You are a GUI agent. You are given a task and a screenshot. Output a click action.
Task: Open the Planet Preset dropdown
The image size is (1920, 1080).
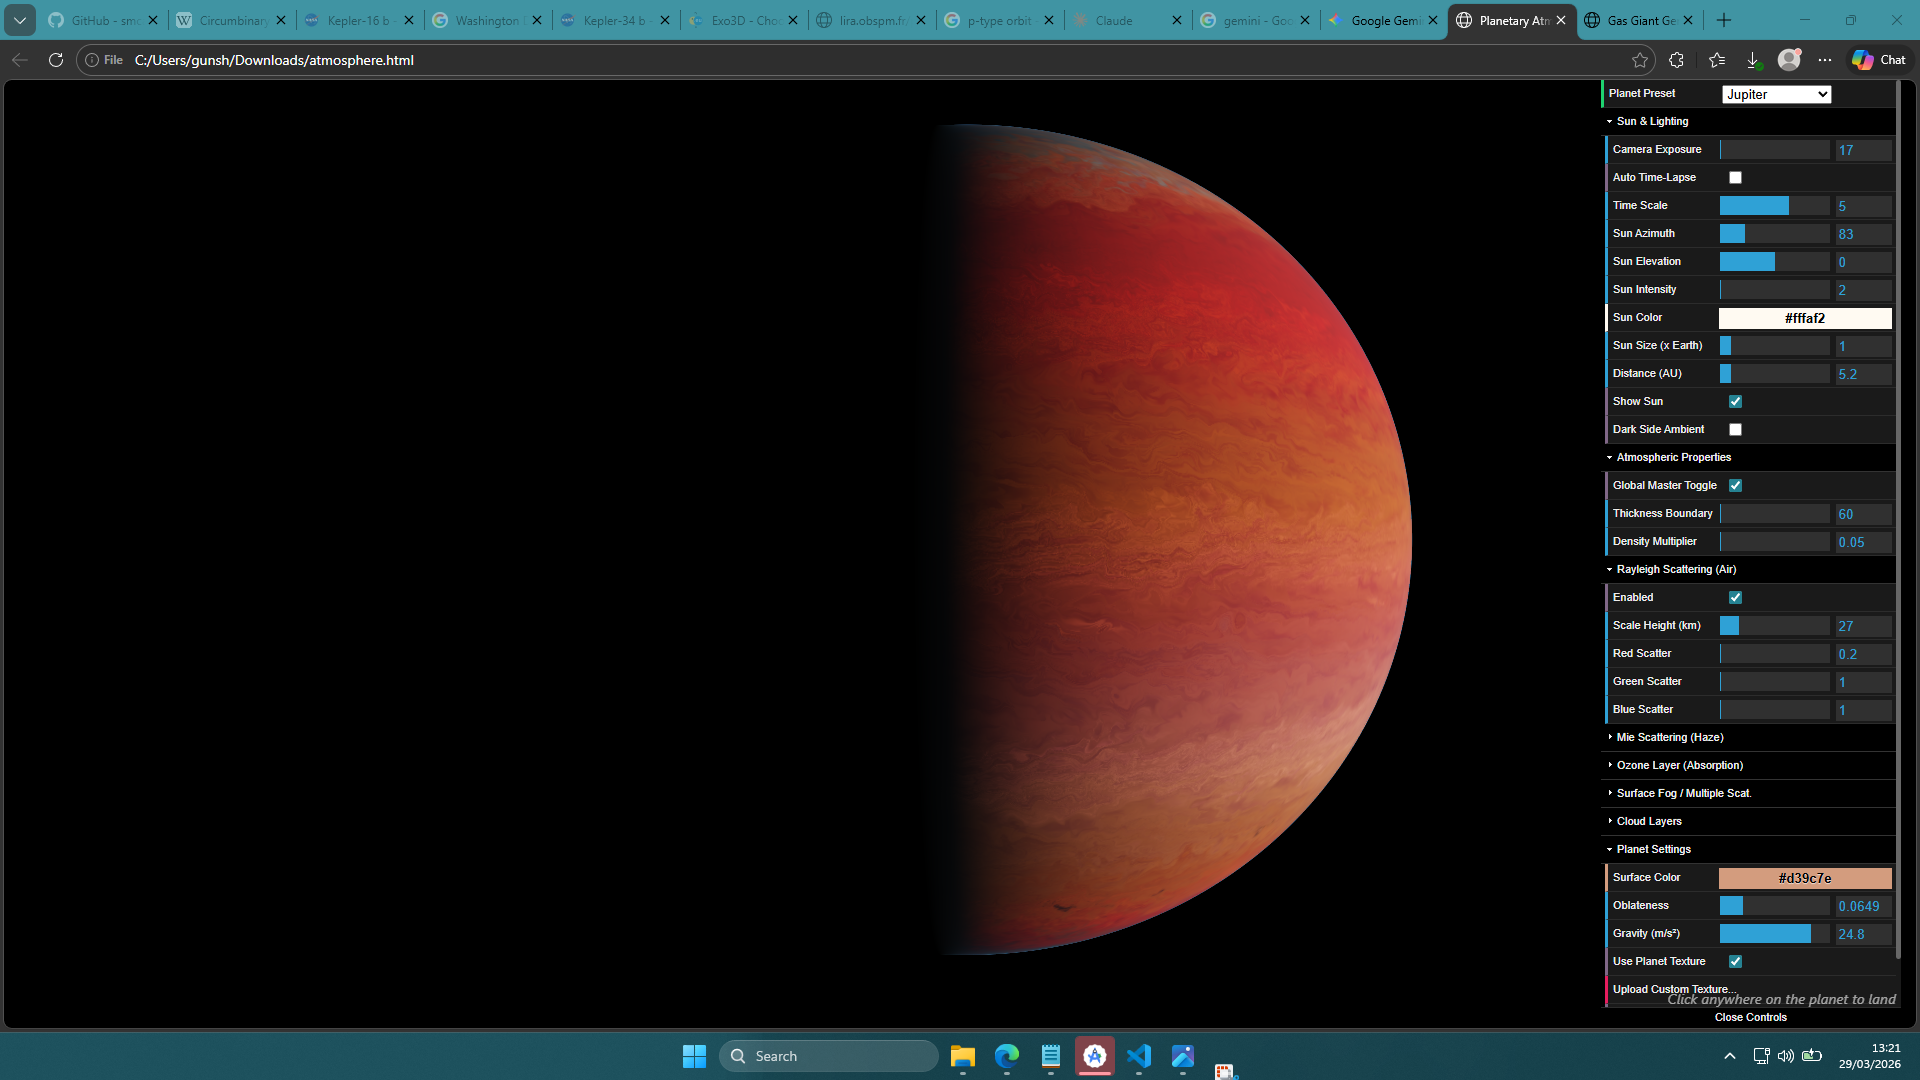coord(1776,94)
